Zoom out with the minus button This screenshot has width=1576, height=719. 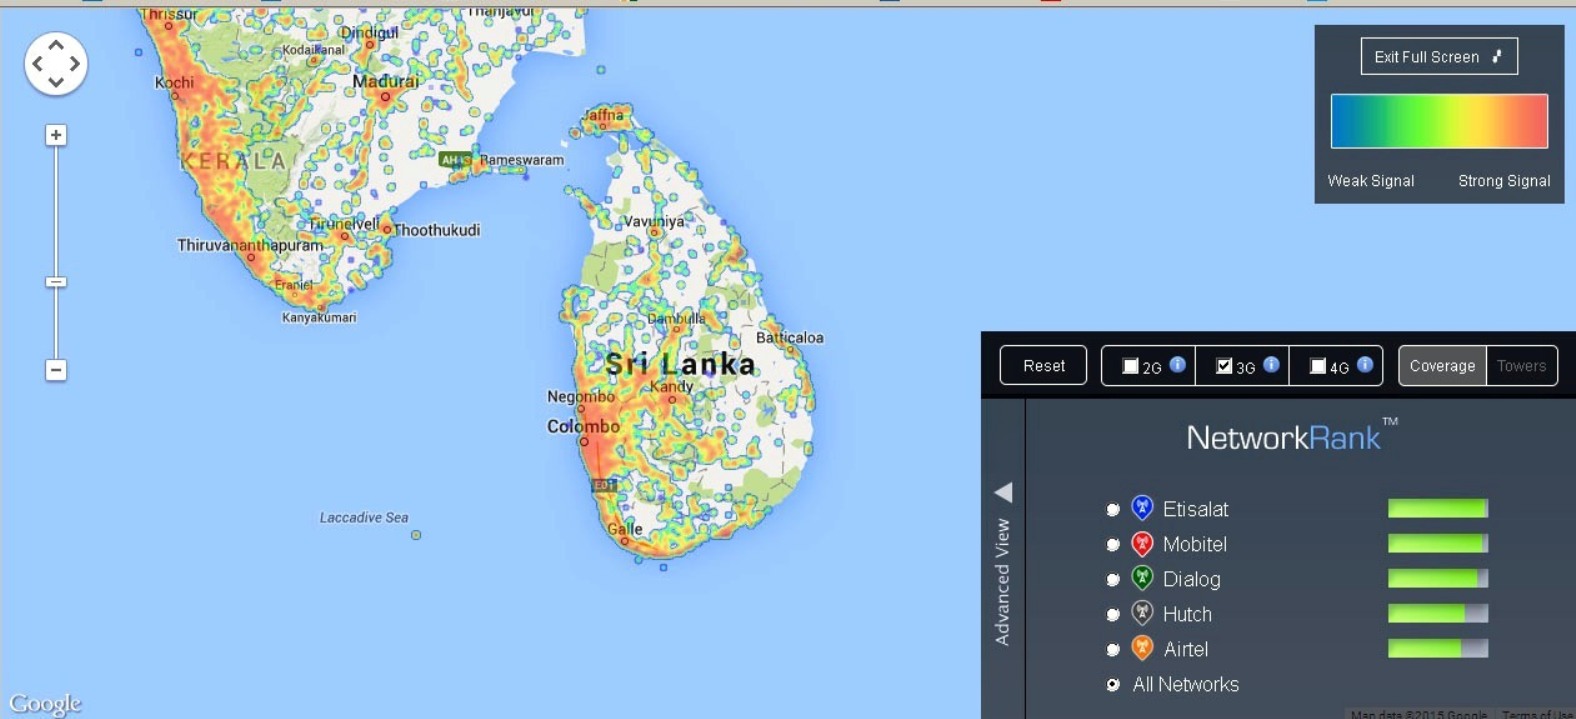[x=56, y=370]
